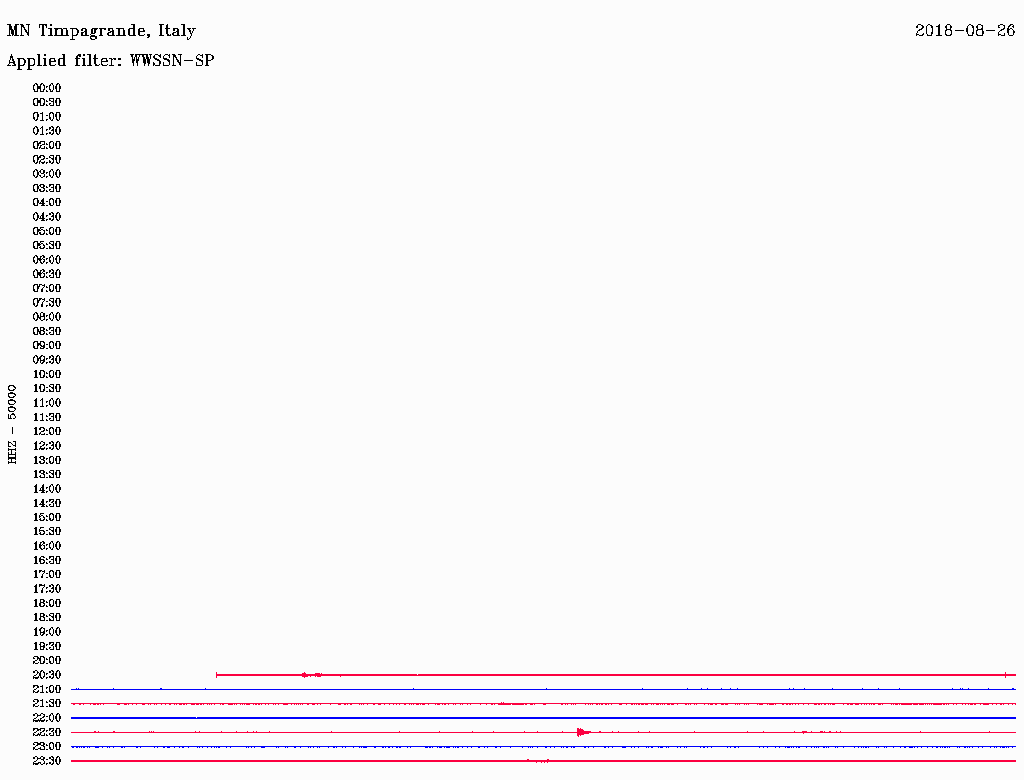The width and height of the screenshot is (1024, 780).
Task: Select the 02:30 time label
Action: tap(47, 159)
